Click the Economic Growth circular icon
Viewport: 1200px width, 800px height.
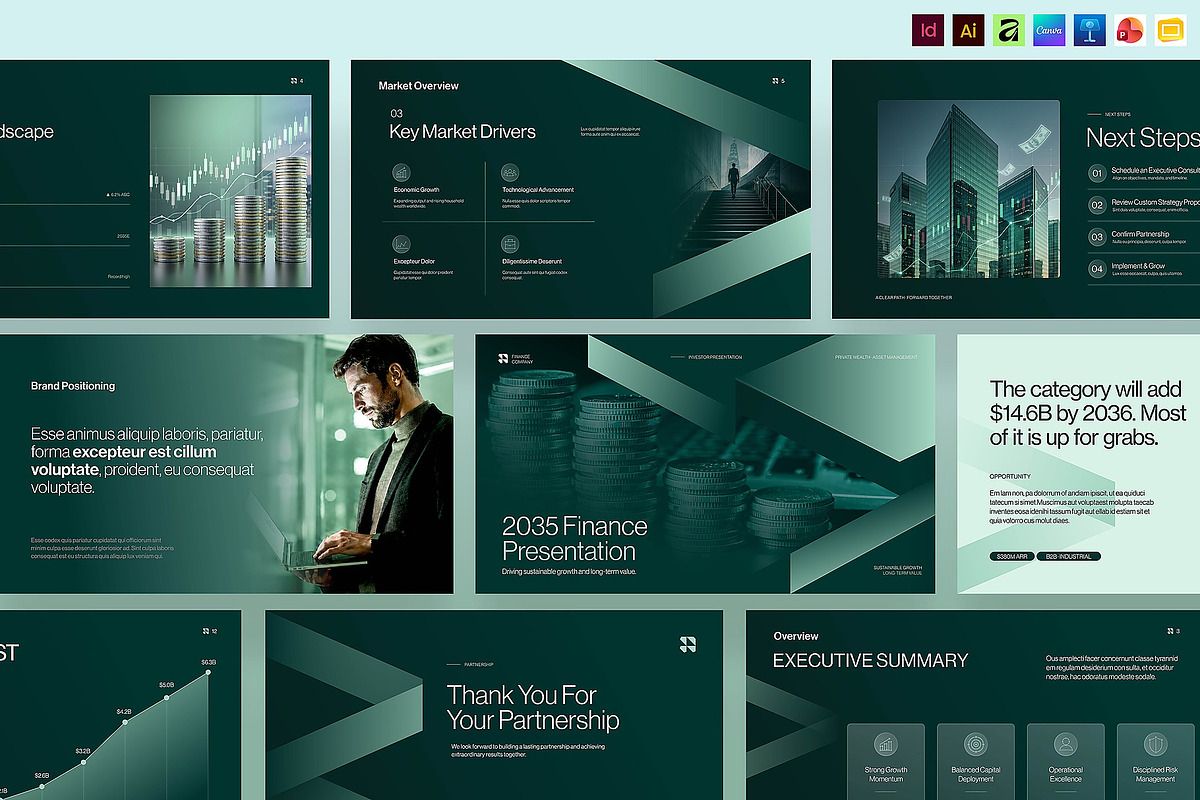(x=401, y=172)
